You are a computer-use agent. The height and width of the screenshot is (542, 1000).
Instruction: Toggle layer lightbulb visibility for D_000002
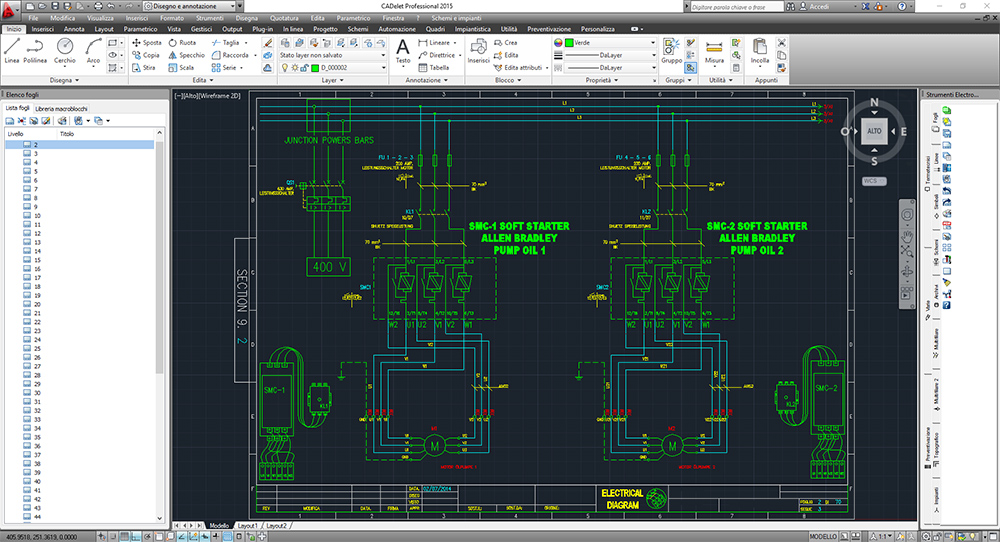pyautogui.click(x=284, y=68)
